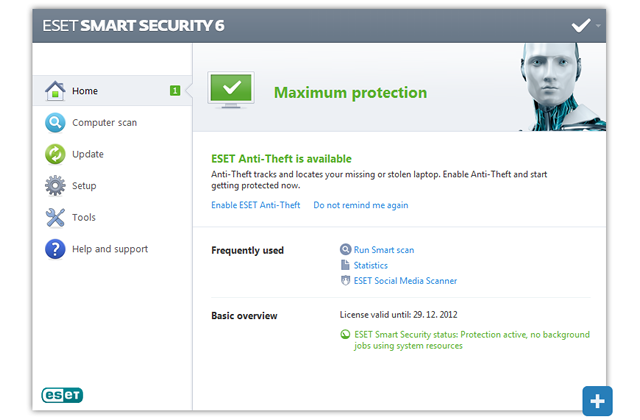The width and height of the screenshot is (640, 420).
Task: Click Do not remind me again link
Action: pyautogui.click(x=361, y=205)
